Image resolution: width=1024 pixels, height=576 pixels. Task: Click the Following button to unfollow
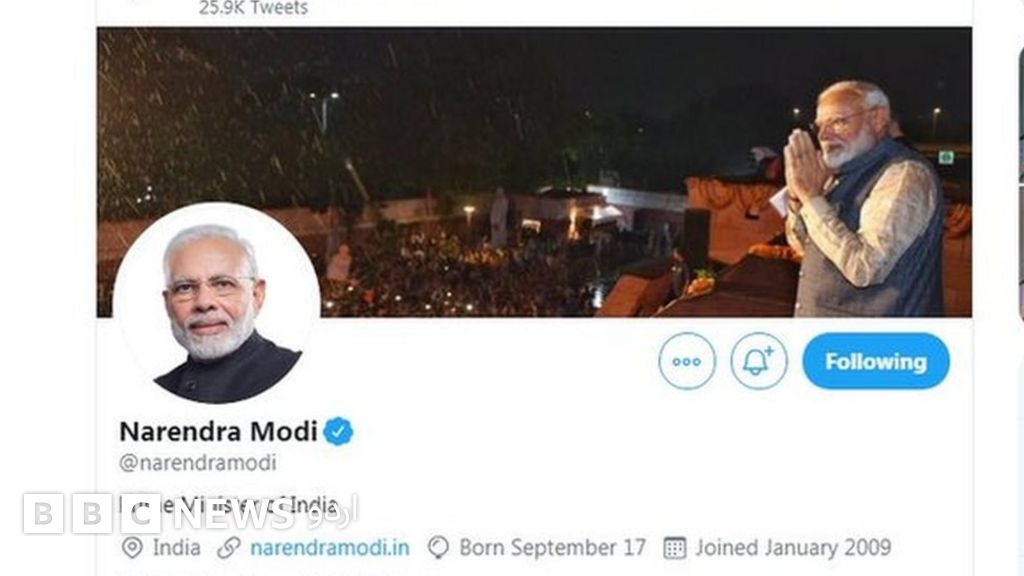click(x=875, y=361)
